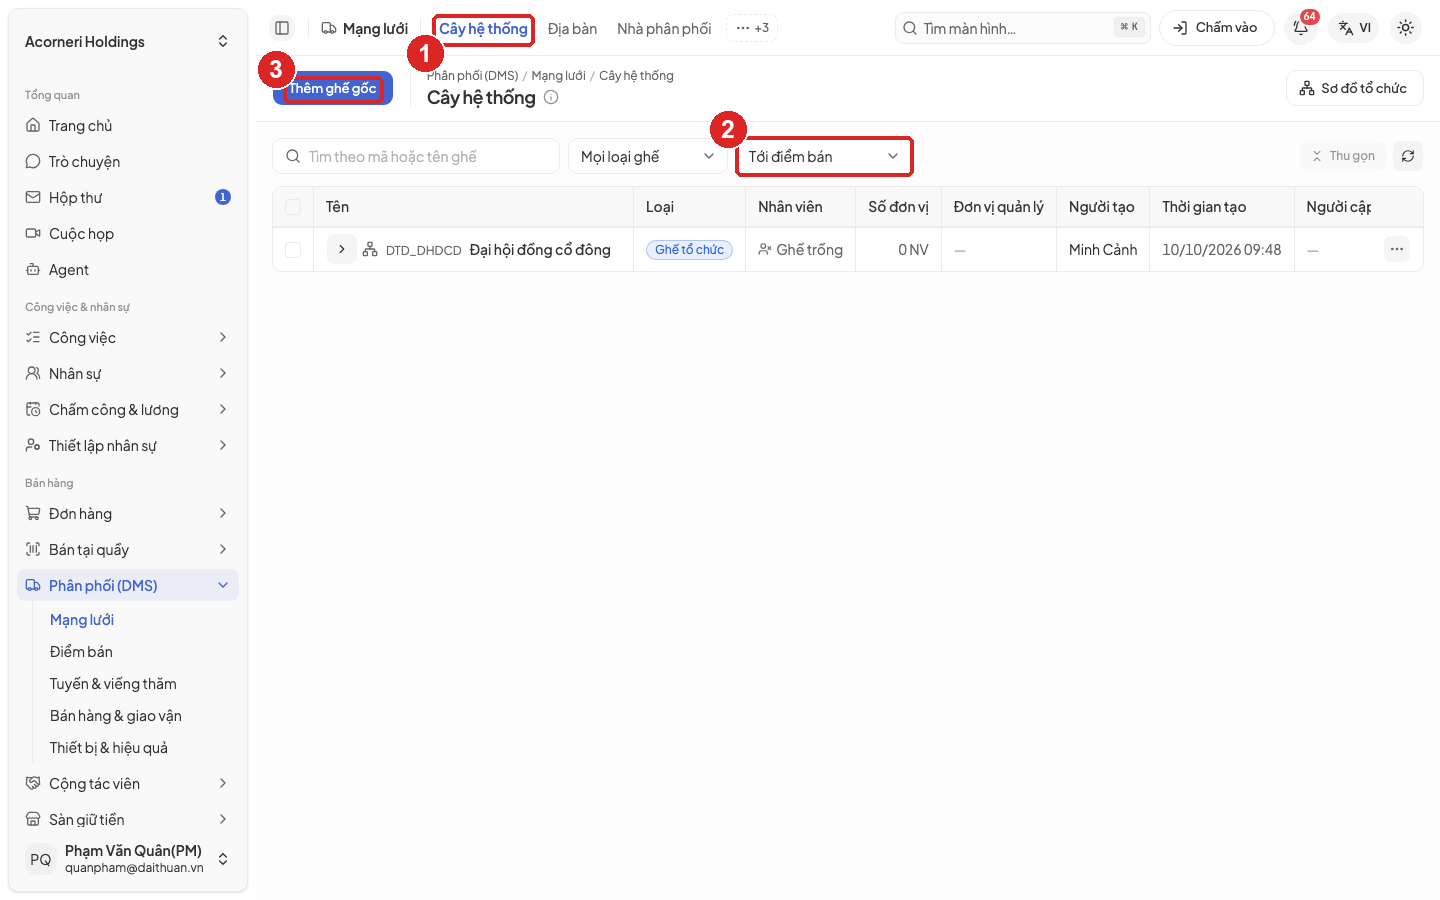Toggle the sidebar collapse icon
The image size is (1440, 900).
282,28
